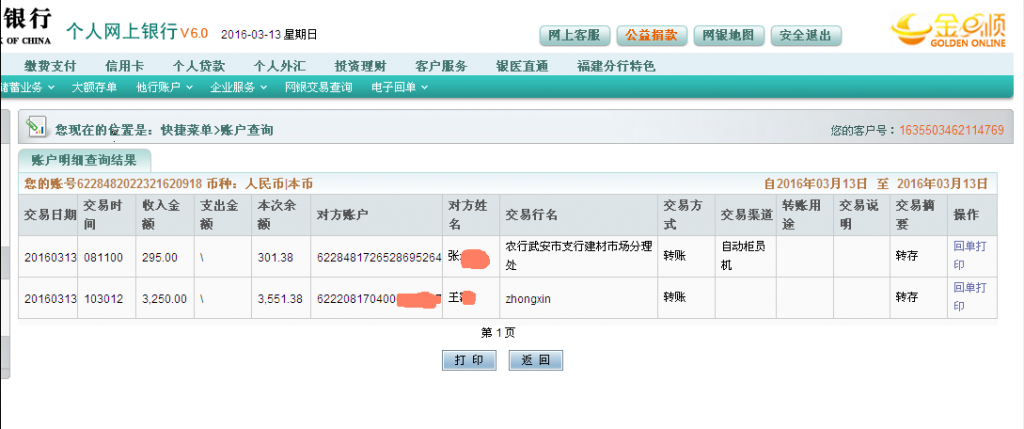
Task: Click the 安全退出 button
Action: click(806, 35)
